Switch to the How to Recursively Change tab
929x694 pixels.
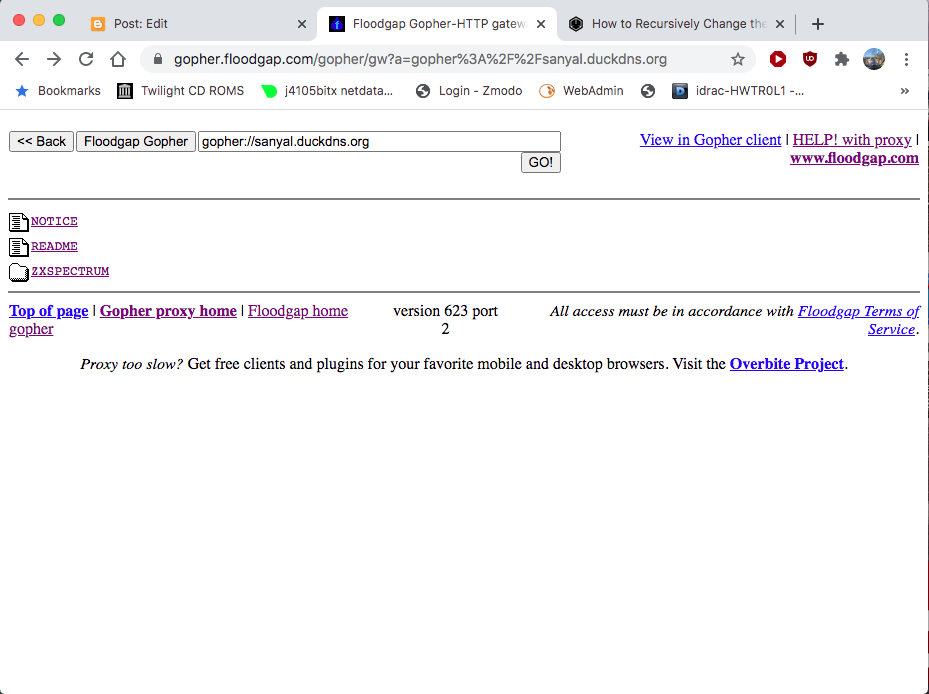click(670, 23)
